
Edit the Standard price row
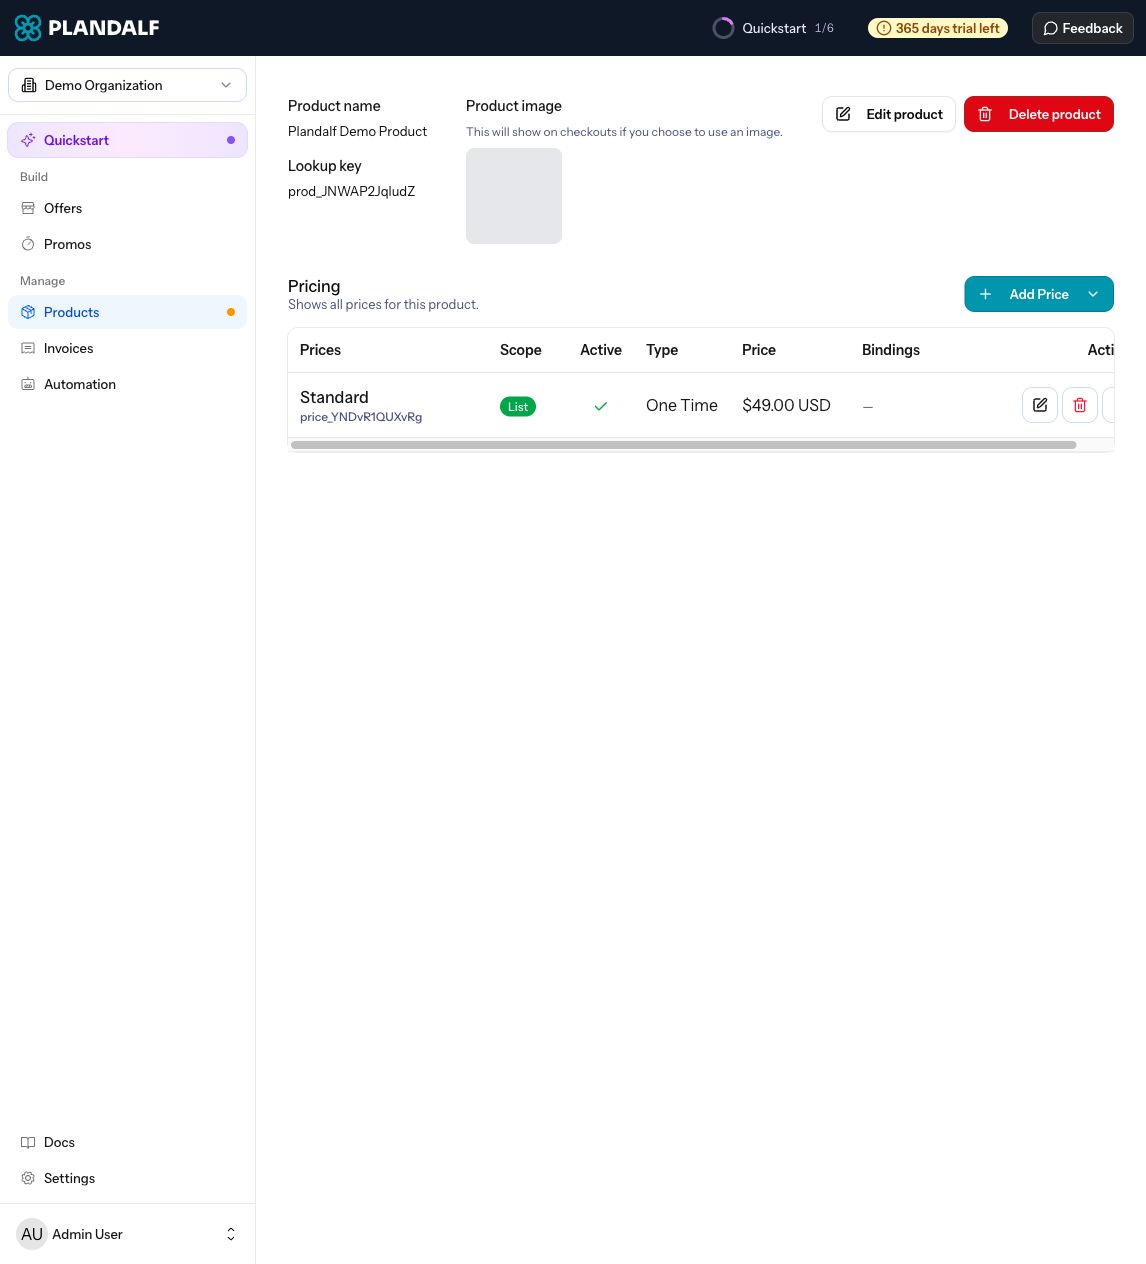coord(1040,405)
